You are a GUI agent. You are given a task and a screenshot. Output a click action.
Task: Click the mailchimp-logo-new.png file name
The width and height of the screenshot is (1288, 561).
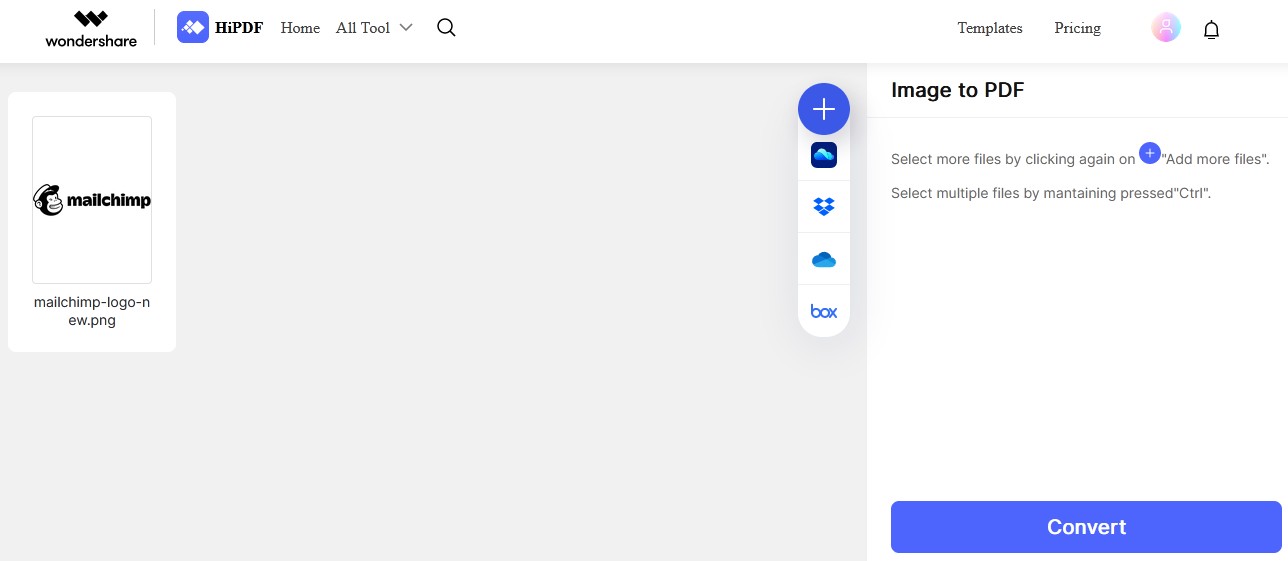tap(92, 311)
